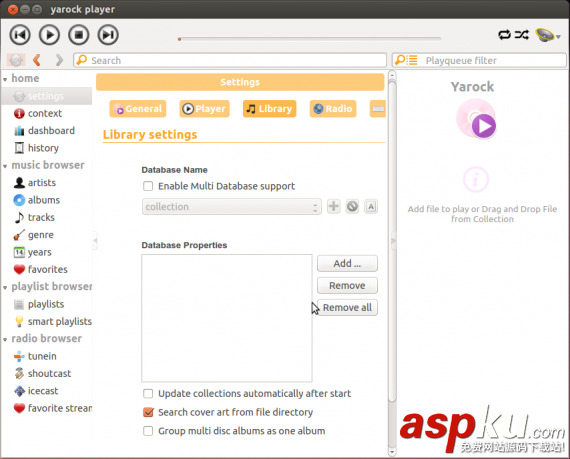The width and height of the screenshot is (570, 459).
Task: Open the cut-off tab after Radio
Action: (x=378, y=109)
